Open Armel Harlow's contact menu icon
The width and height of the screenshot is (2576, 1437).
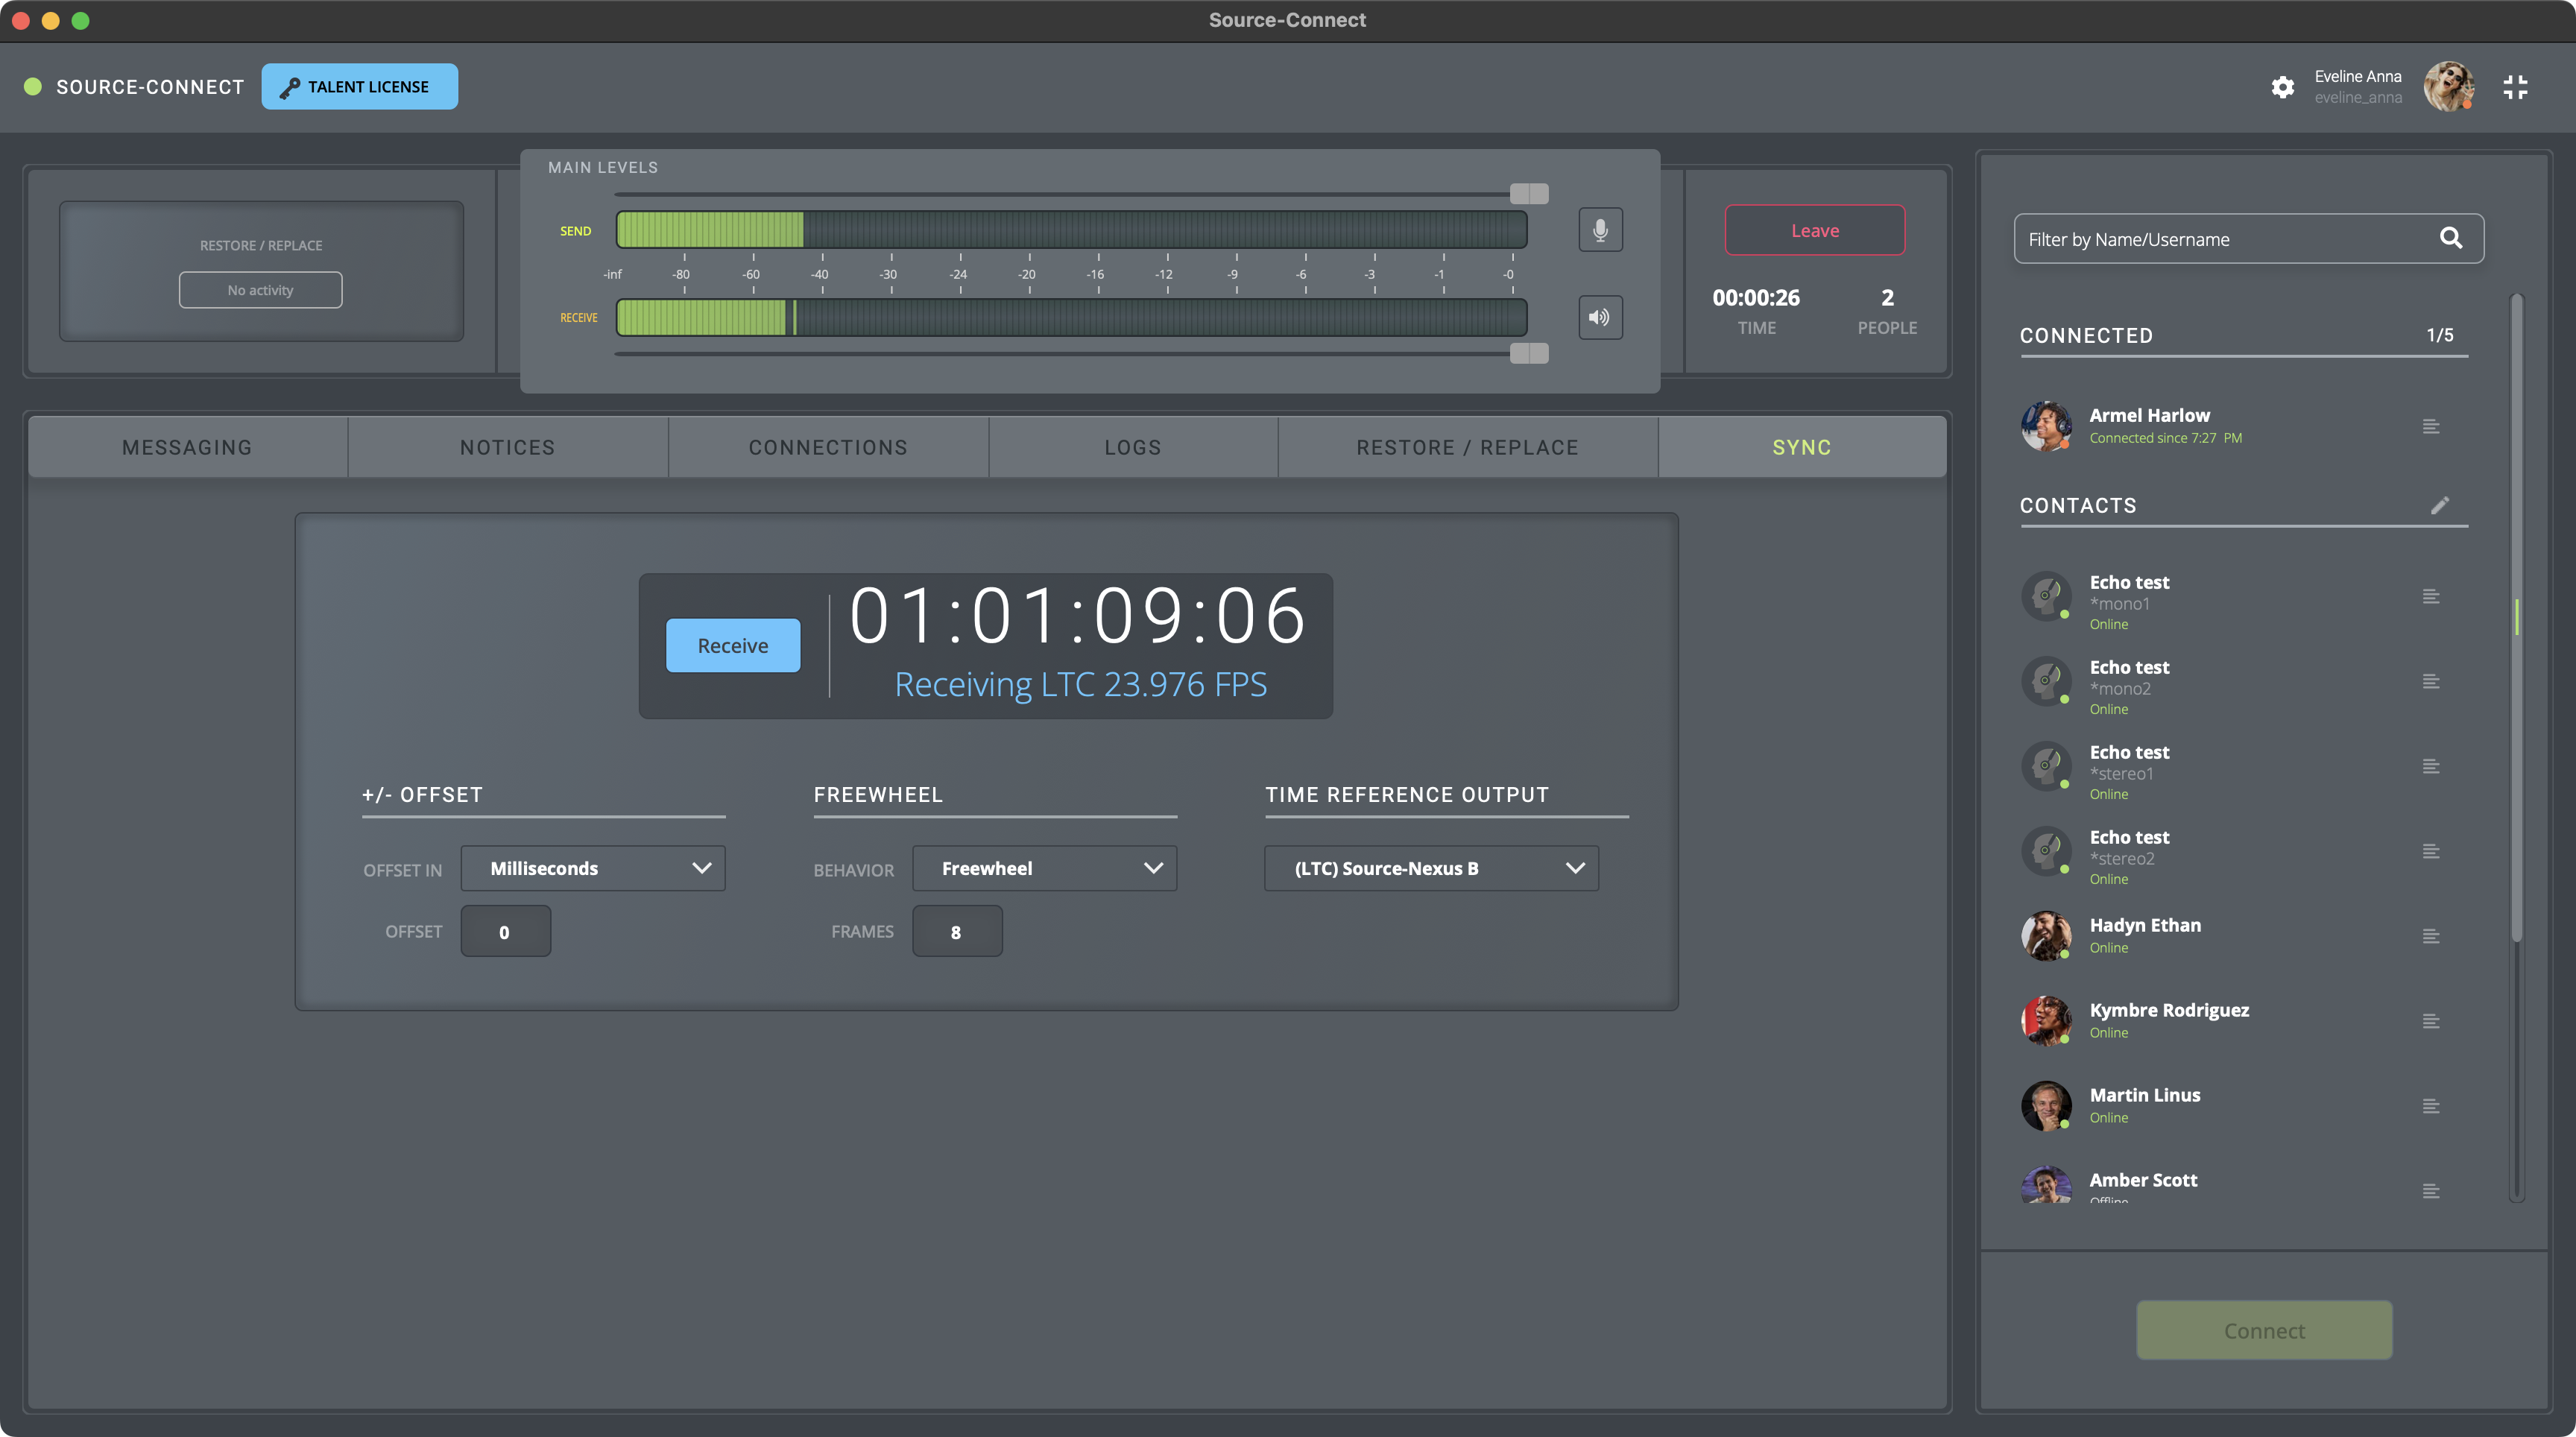(2431, 427)
